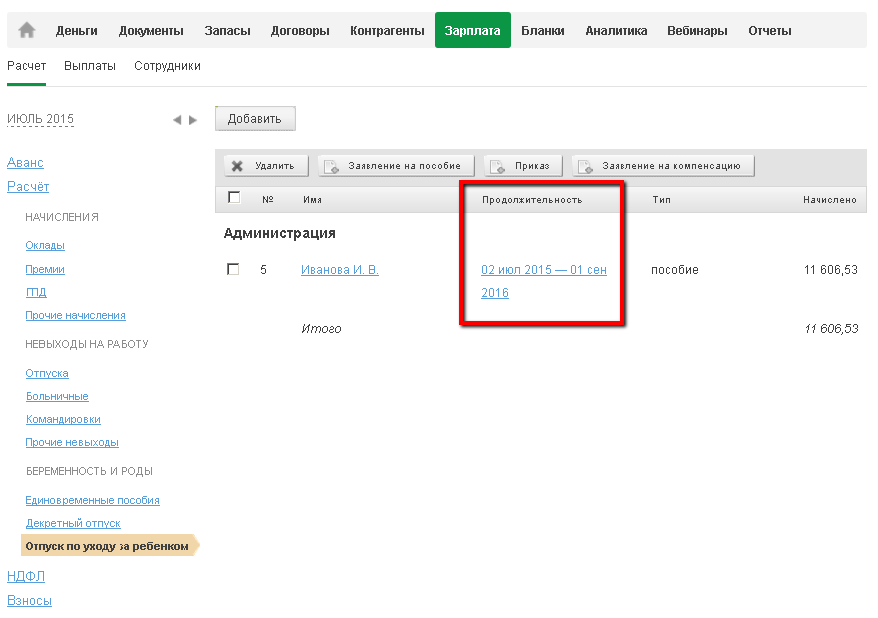Open the Контрагенты section
The width and height of the screenshot is (878, 618).
(x=387, y=31)
